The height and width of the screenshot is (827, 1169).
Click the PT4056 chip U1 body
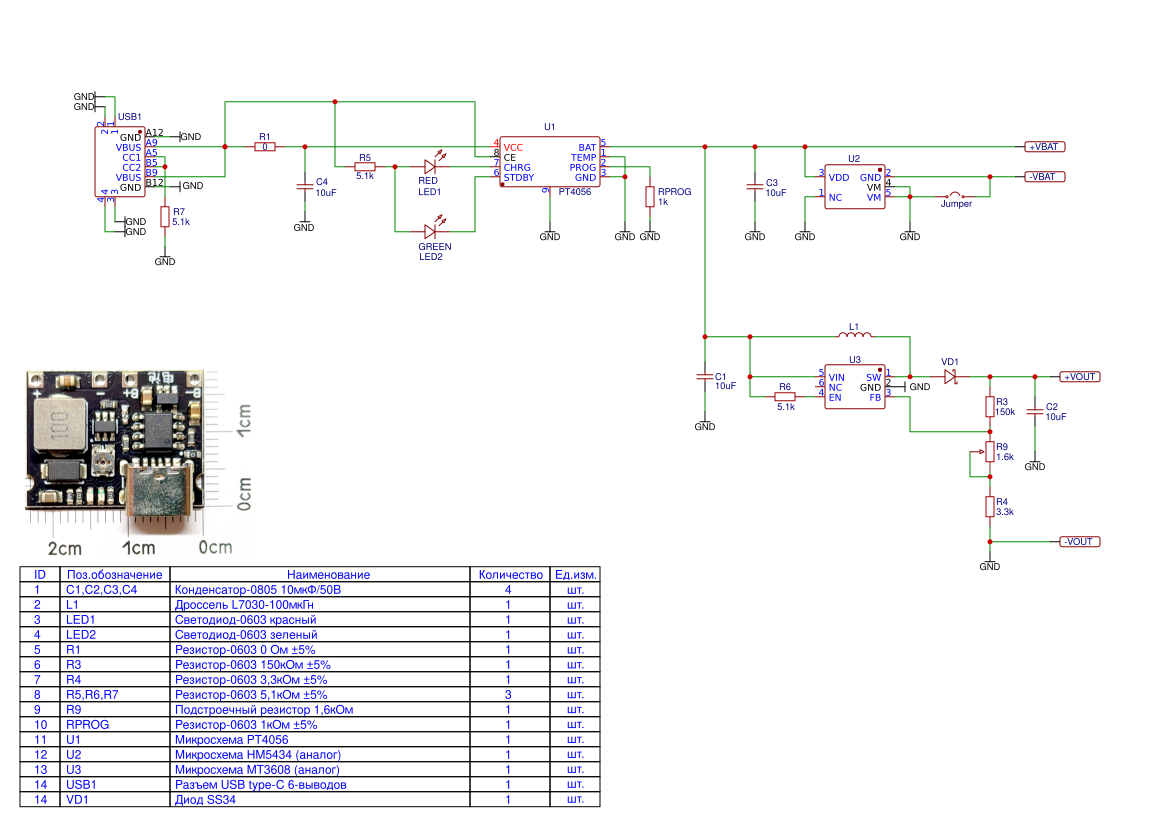pyautogui.click(x=550, y=162)
